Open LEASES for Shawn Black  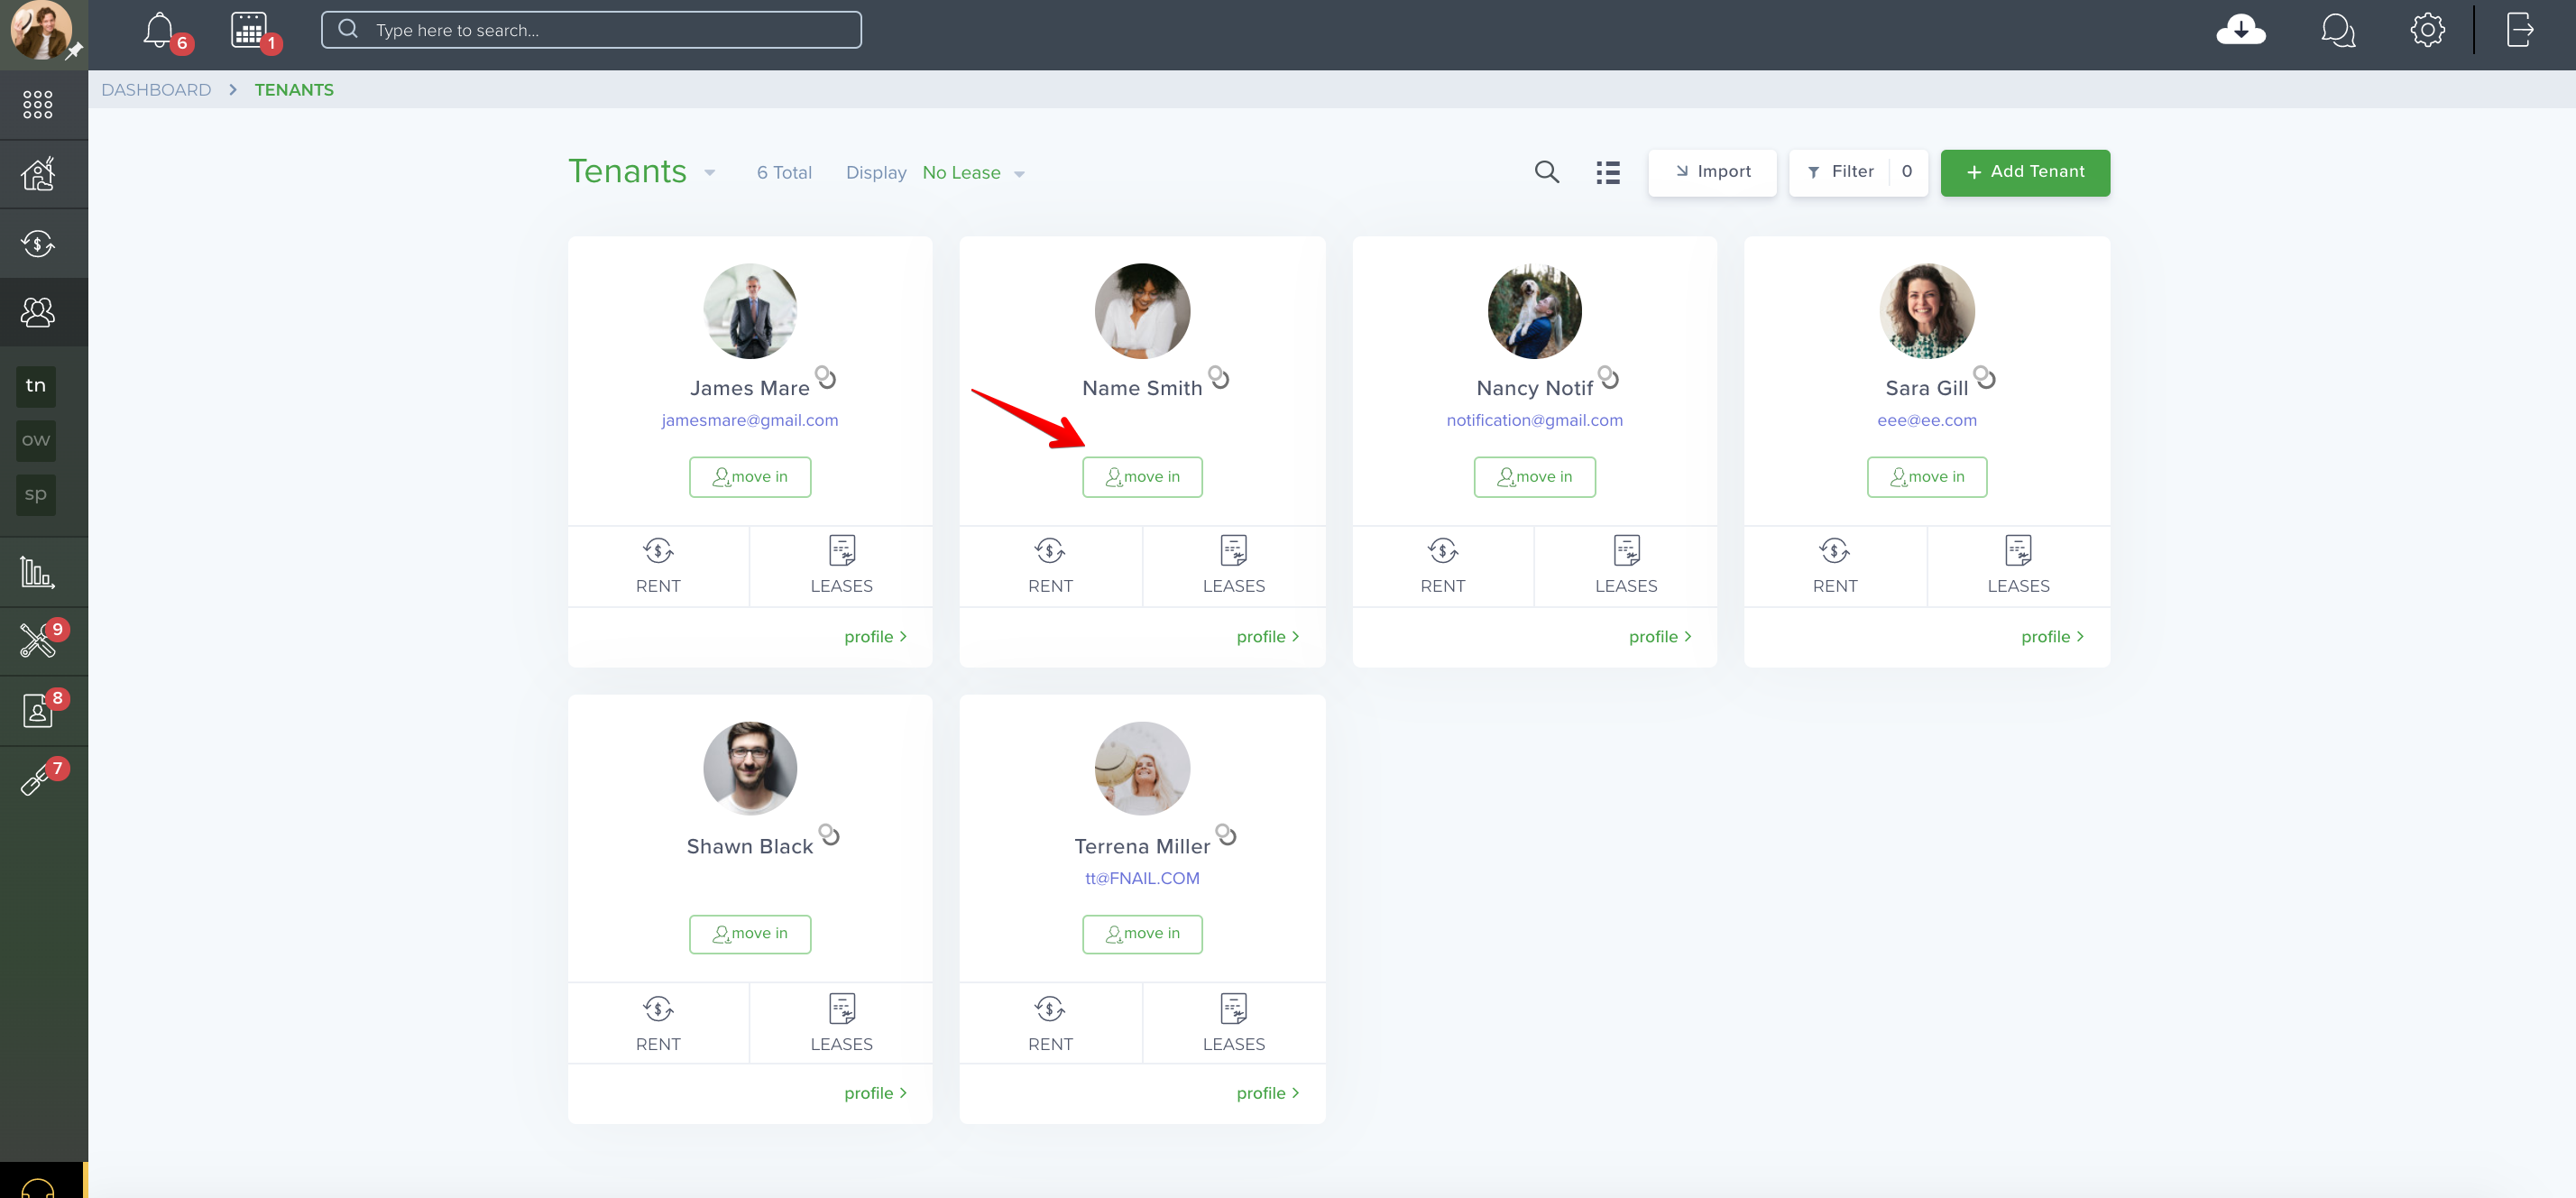tap(841, 1024)
